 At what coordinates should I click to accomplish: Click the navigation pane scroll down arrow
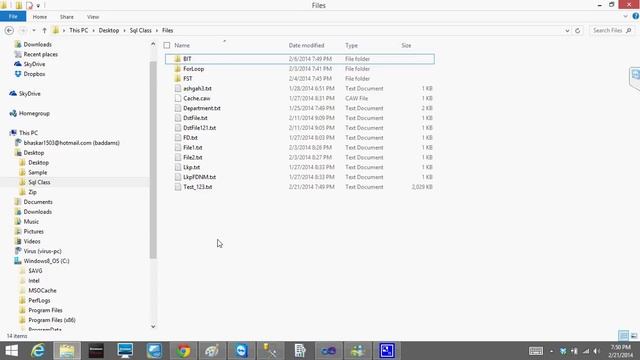pos(153,326)
